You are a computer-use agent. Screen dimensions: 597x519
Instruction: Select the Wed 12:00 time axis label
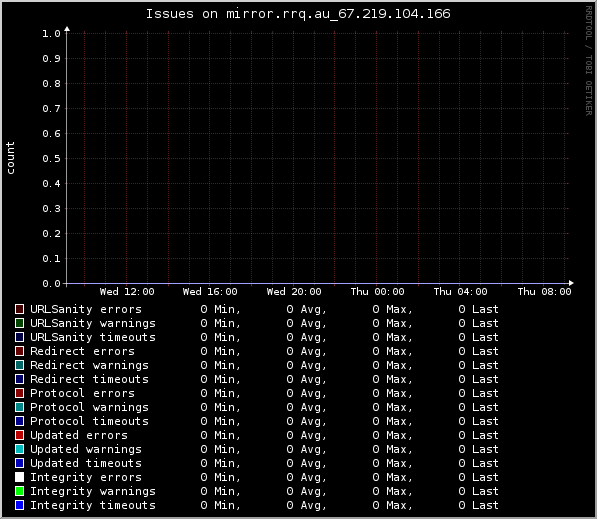127,292
